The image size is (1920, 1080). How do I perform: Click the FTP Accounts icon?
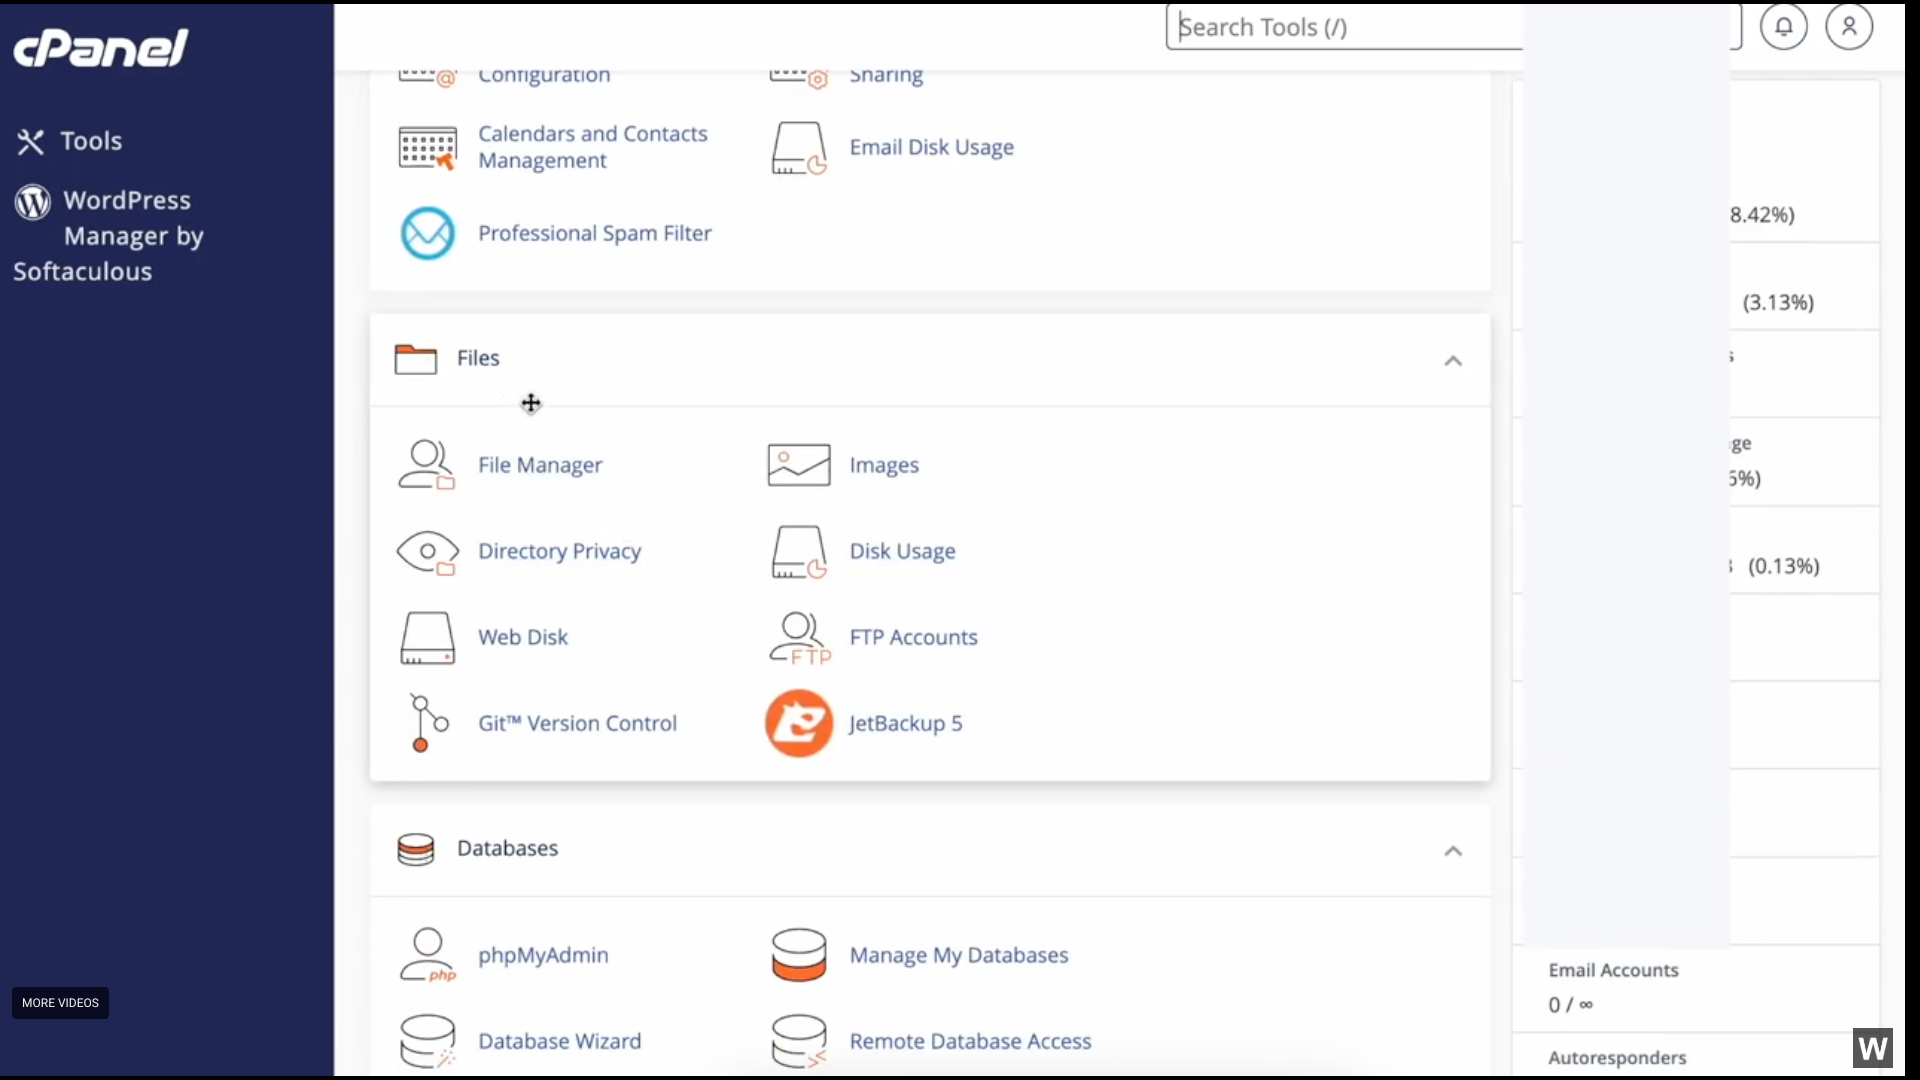click(x=798, y=638)
